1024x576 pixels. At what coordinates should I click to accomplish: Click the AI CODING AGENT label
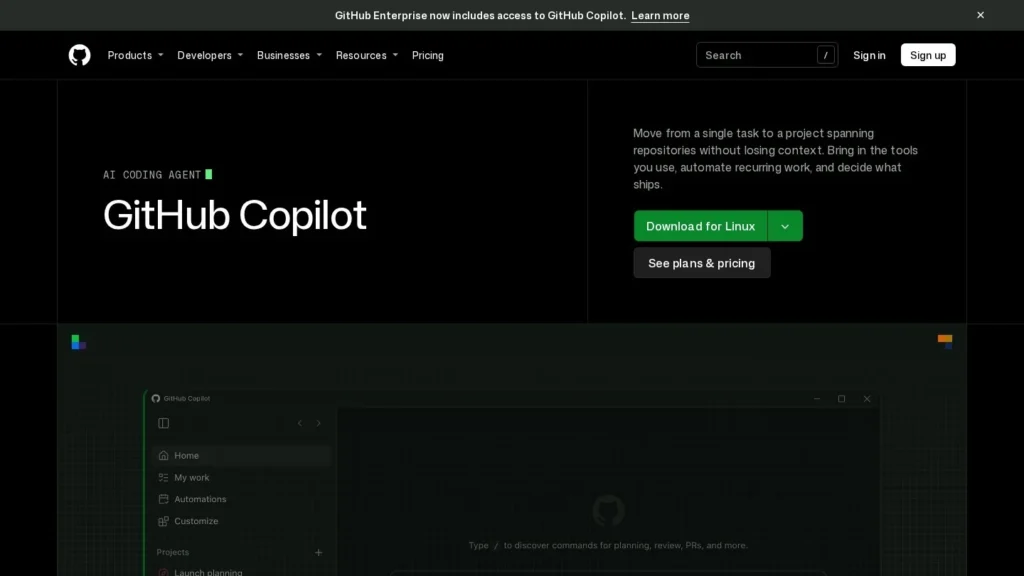[152, 174]
